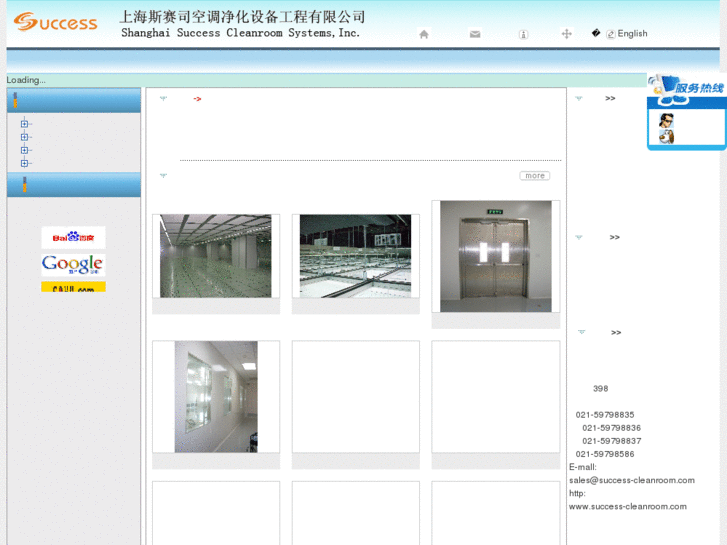
Task: Click phone number 021-59798835
Action: point(605,415)
